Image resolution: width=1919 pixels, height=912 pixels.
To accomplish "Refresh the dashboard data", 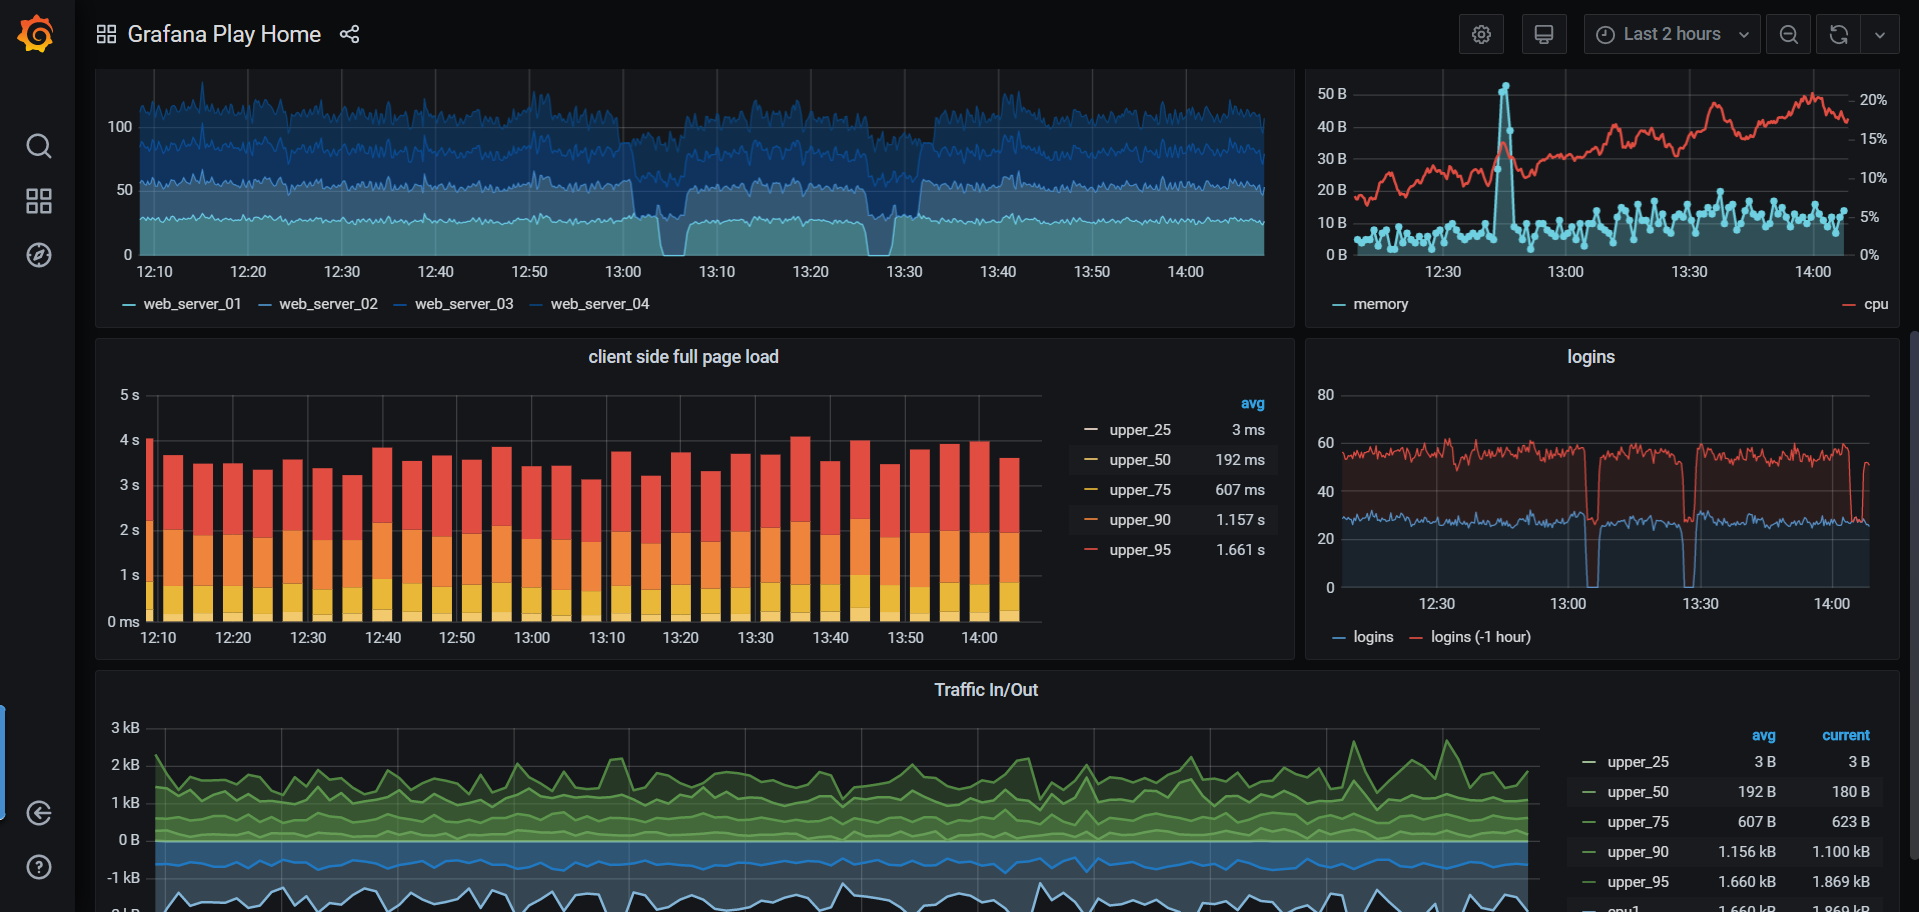I will [1838, 33].
